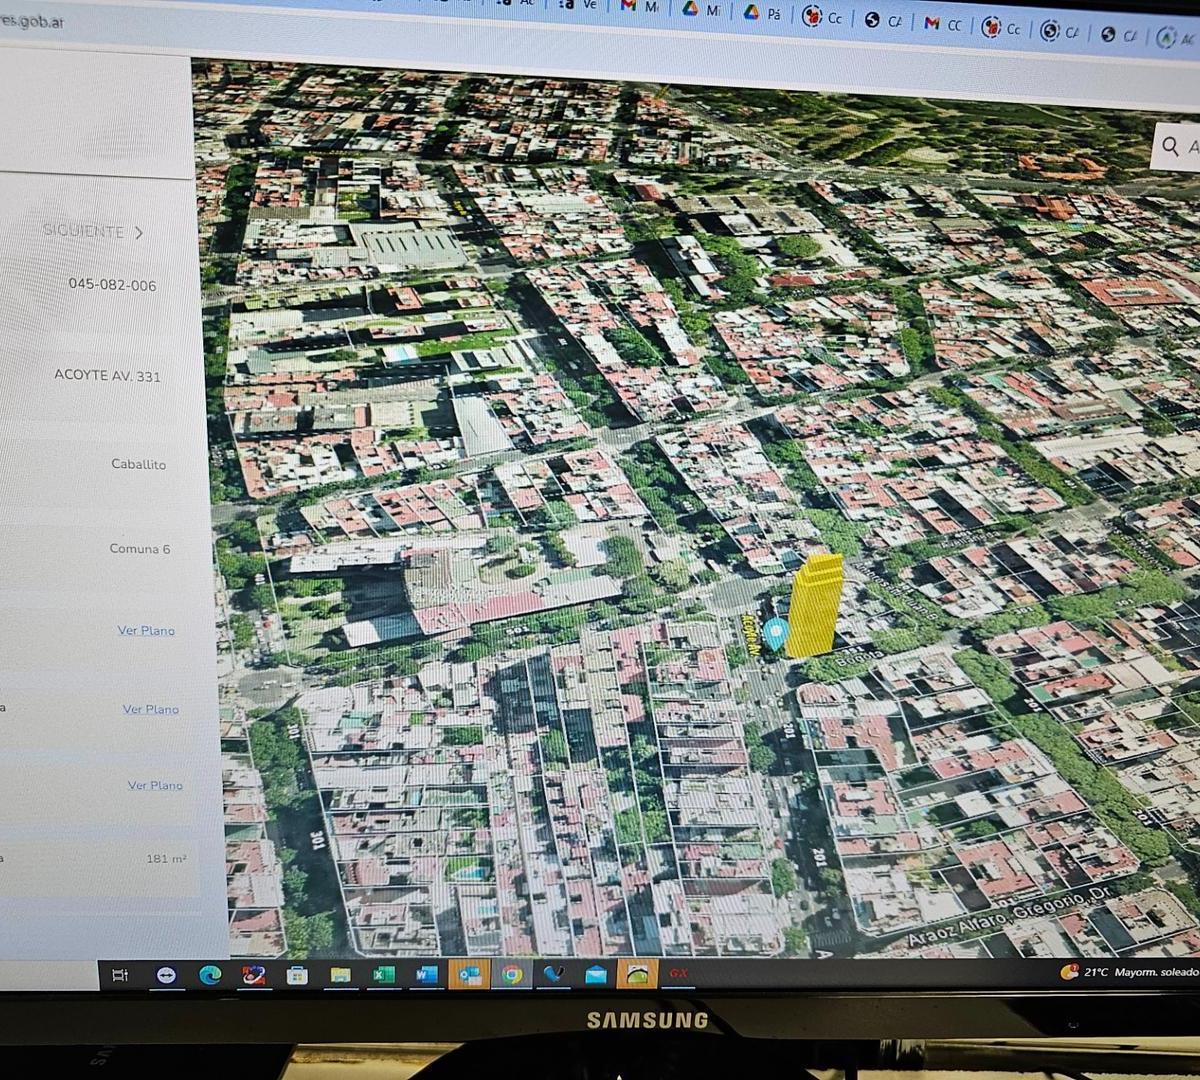Open the third Ver Plano link
The image size is (1200, 1080).
click(x=155, y=785)
